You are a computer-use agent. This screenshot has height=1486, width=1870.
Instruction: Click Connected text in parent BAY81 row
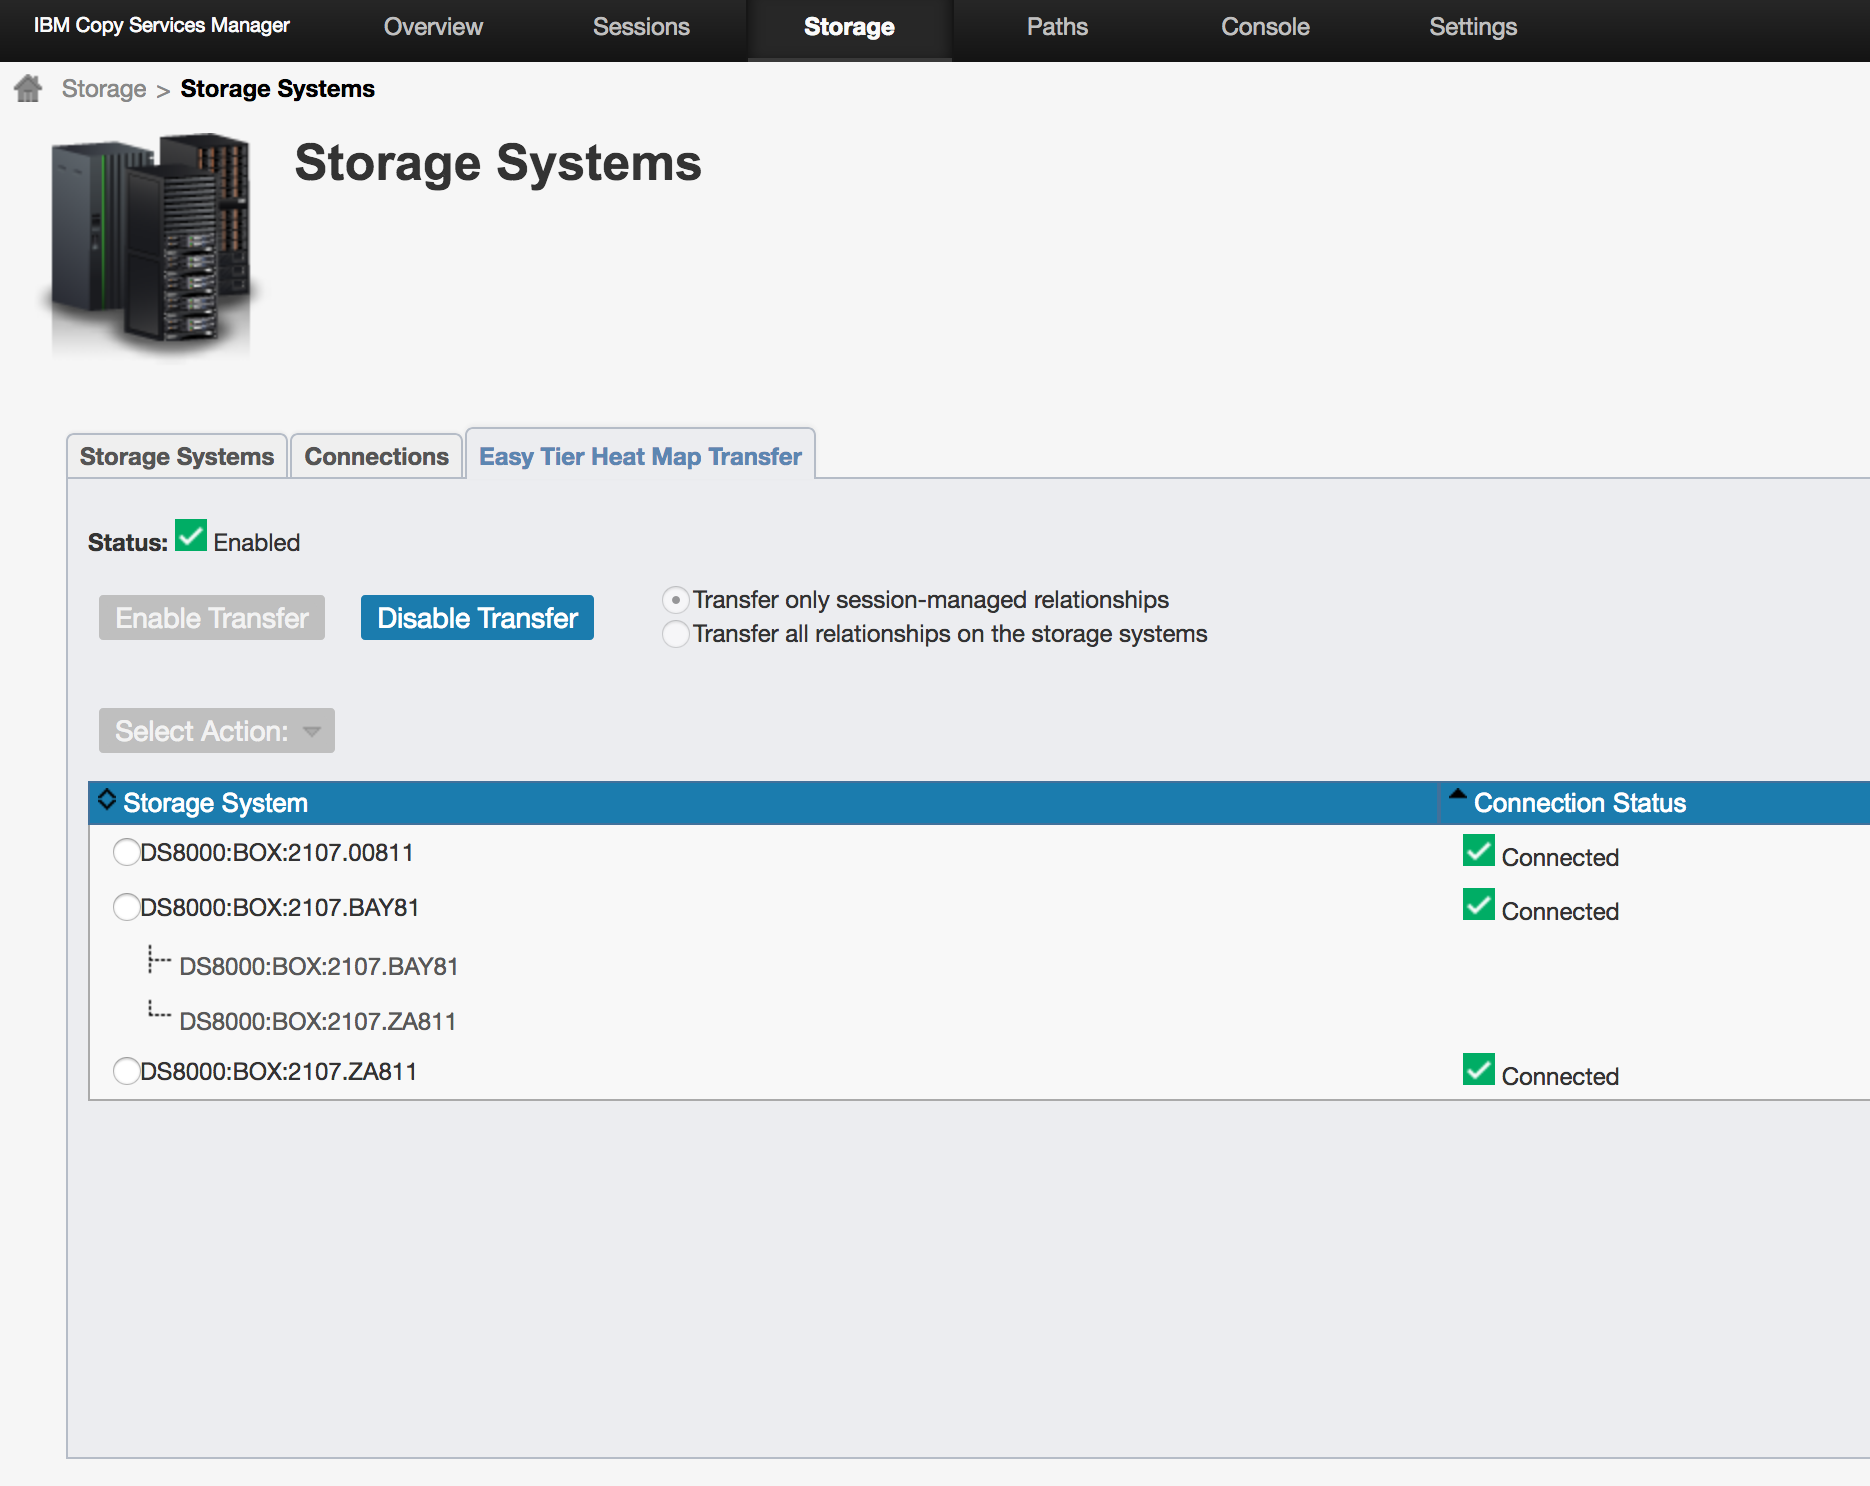click(1560, 911)
